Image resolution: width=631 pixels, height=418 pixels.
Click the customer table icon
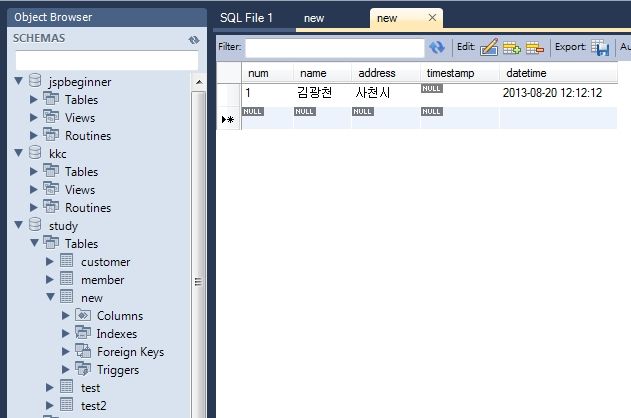[66, 261]
